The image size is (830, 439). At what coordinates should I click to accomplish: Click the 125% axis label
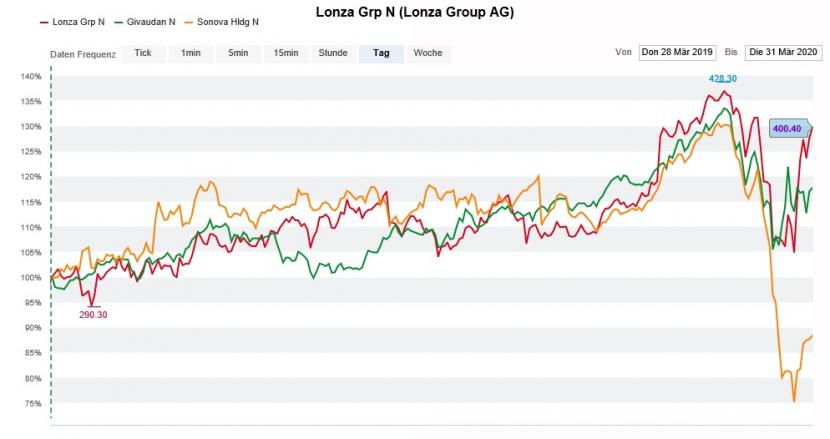coord(31,152)
